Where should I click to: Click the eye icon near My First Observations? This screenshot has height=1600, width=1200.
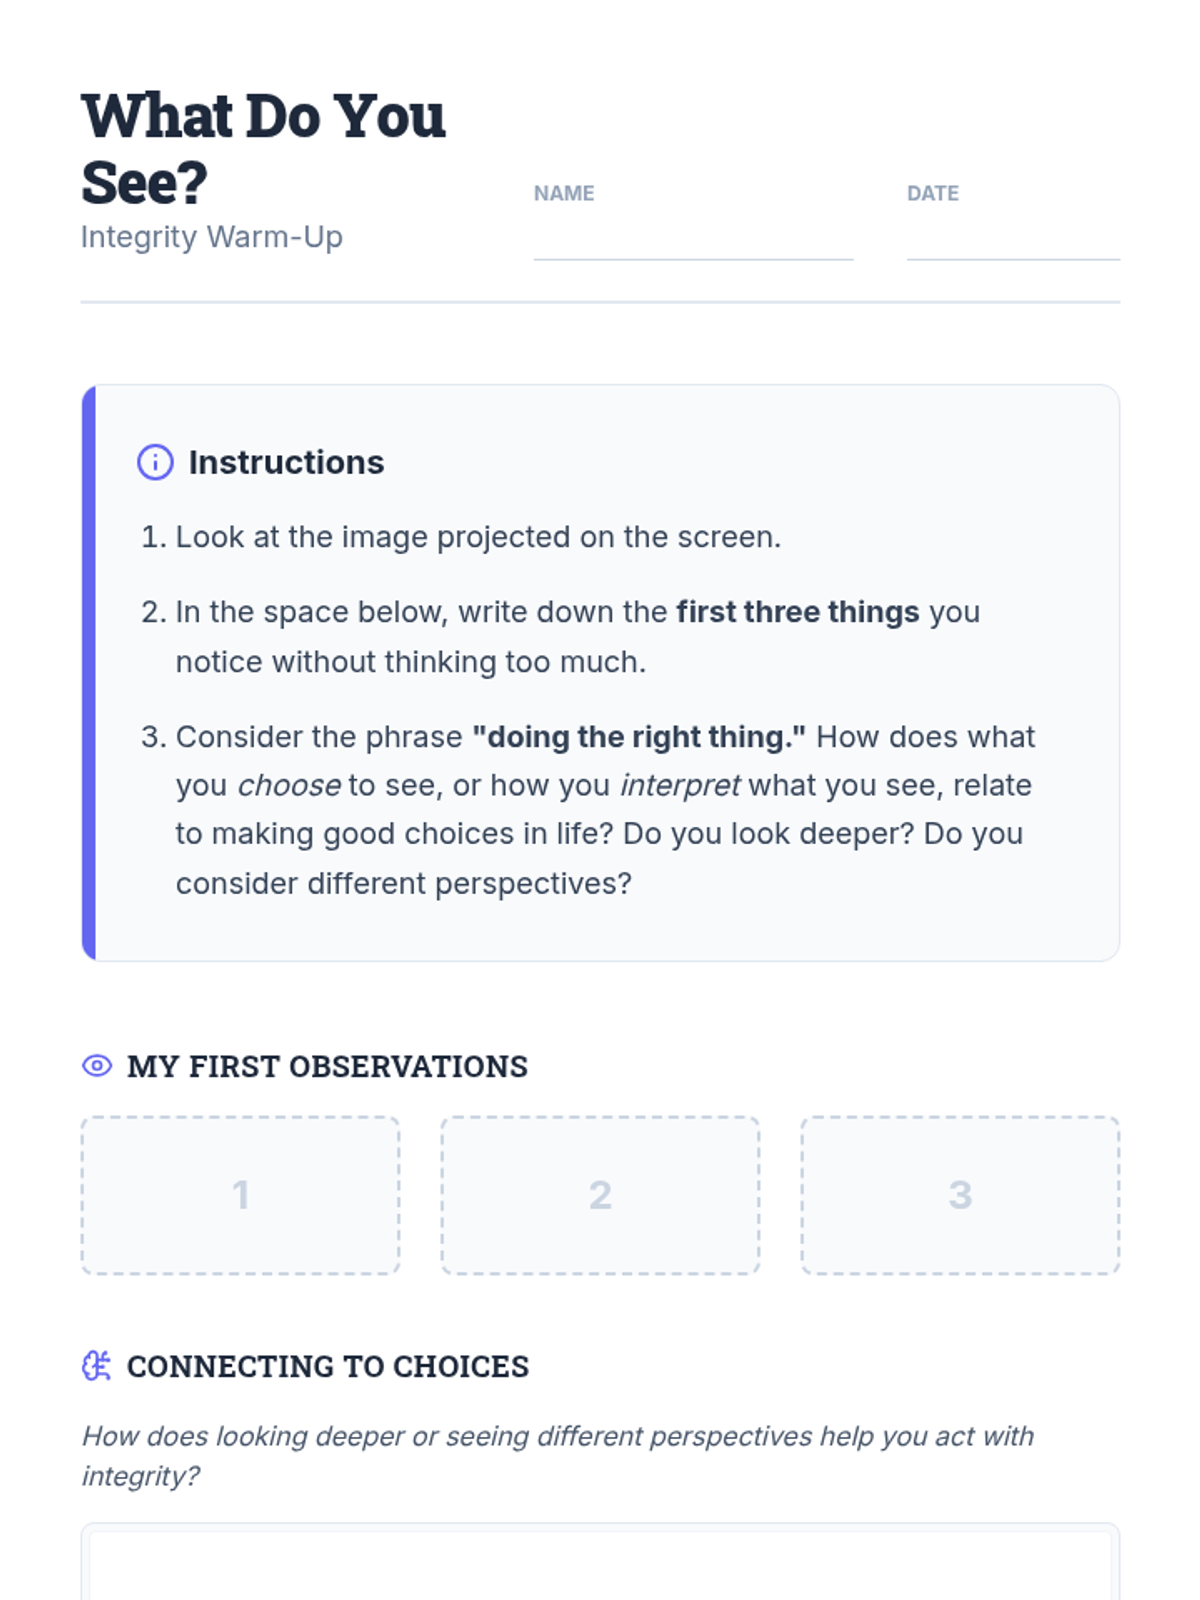click(97, 1066)
